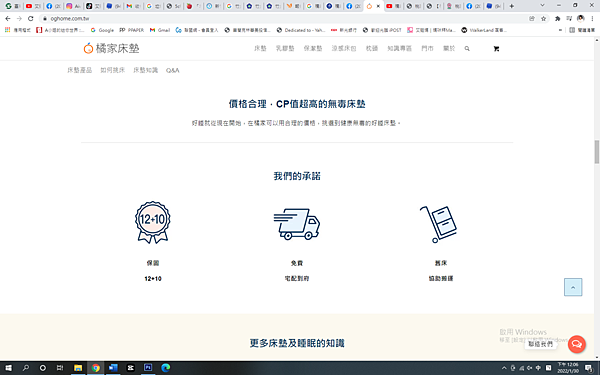Click the back-to-top arrow button
This screenshot has height=375, width=600.
tap(573, 287)
